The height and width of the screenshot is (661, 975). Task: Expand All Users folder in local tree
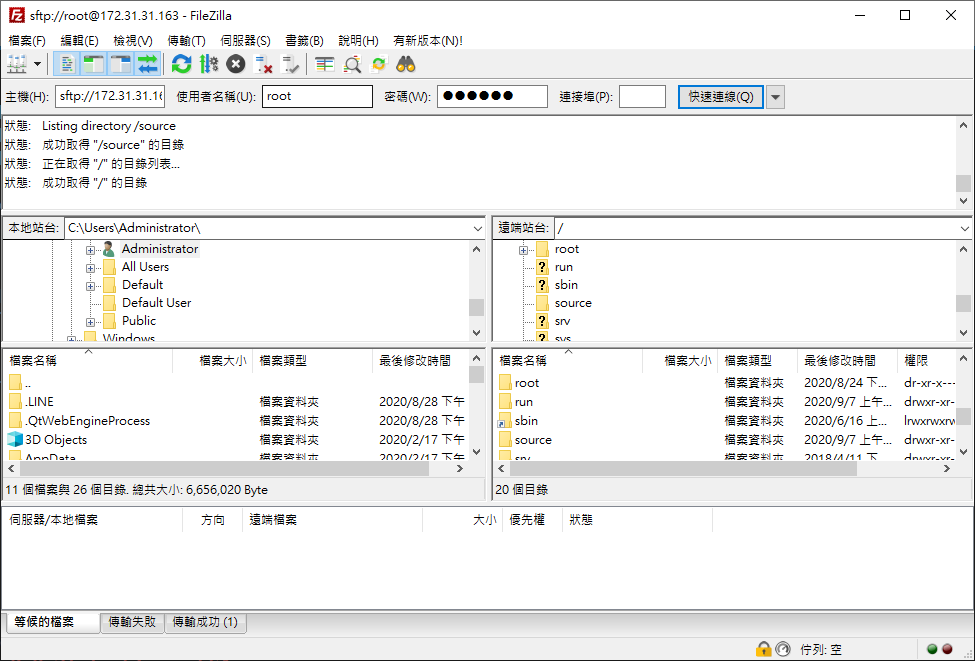(90, 268)
